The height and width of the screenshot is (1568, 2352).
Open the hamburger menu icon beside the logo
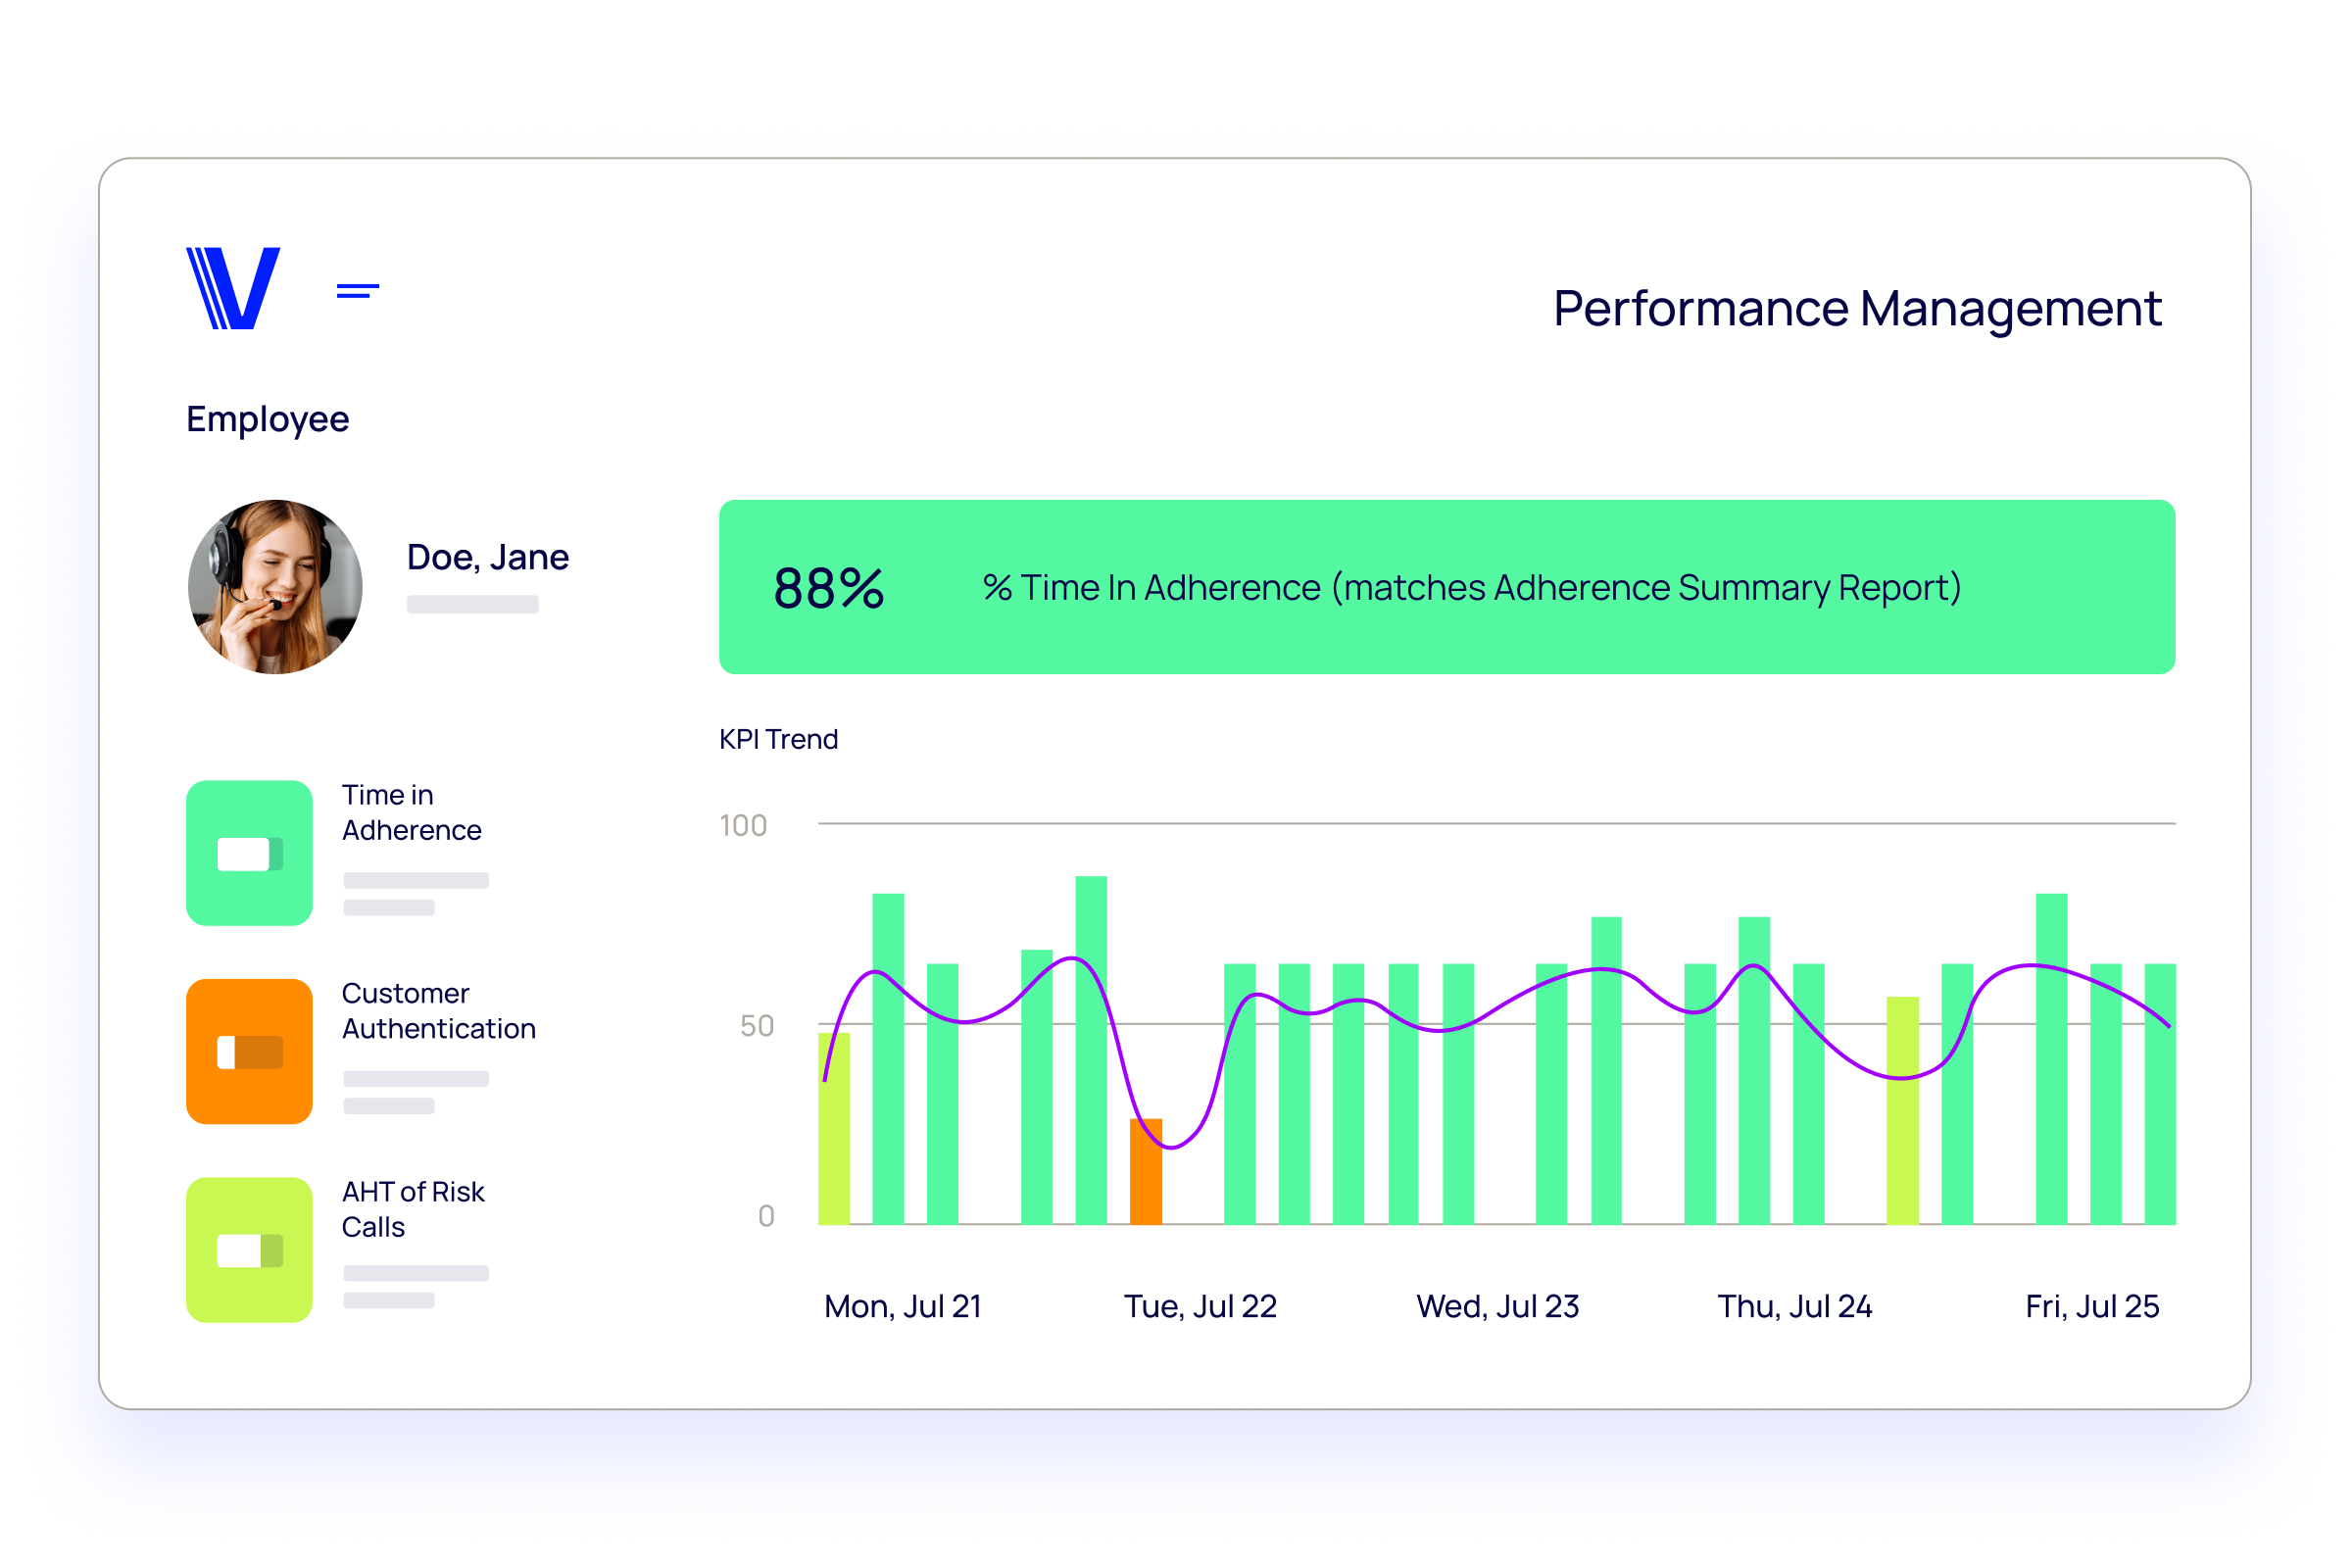358,291
